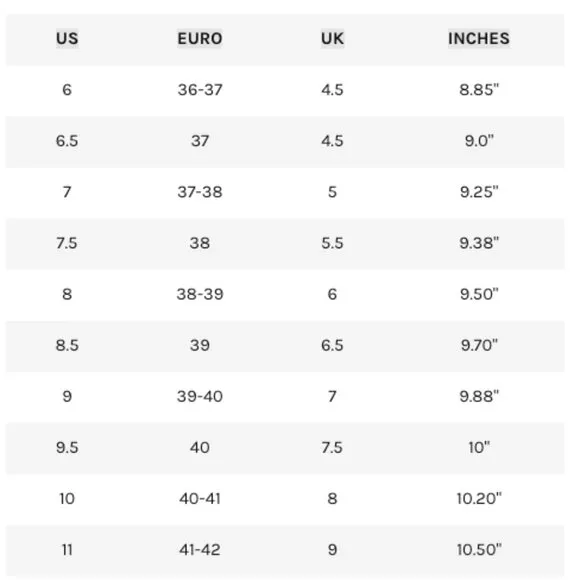Click the 9.0" inches value

[479, 141]
